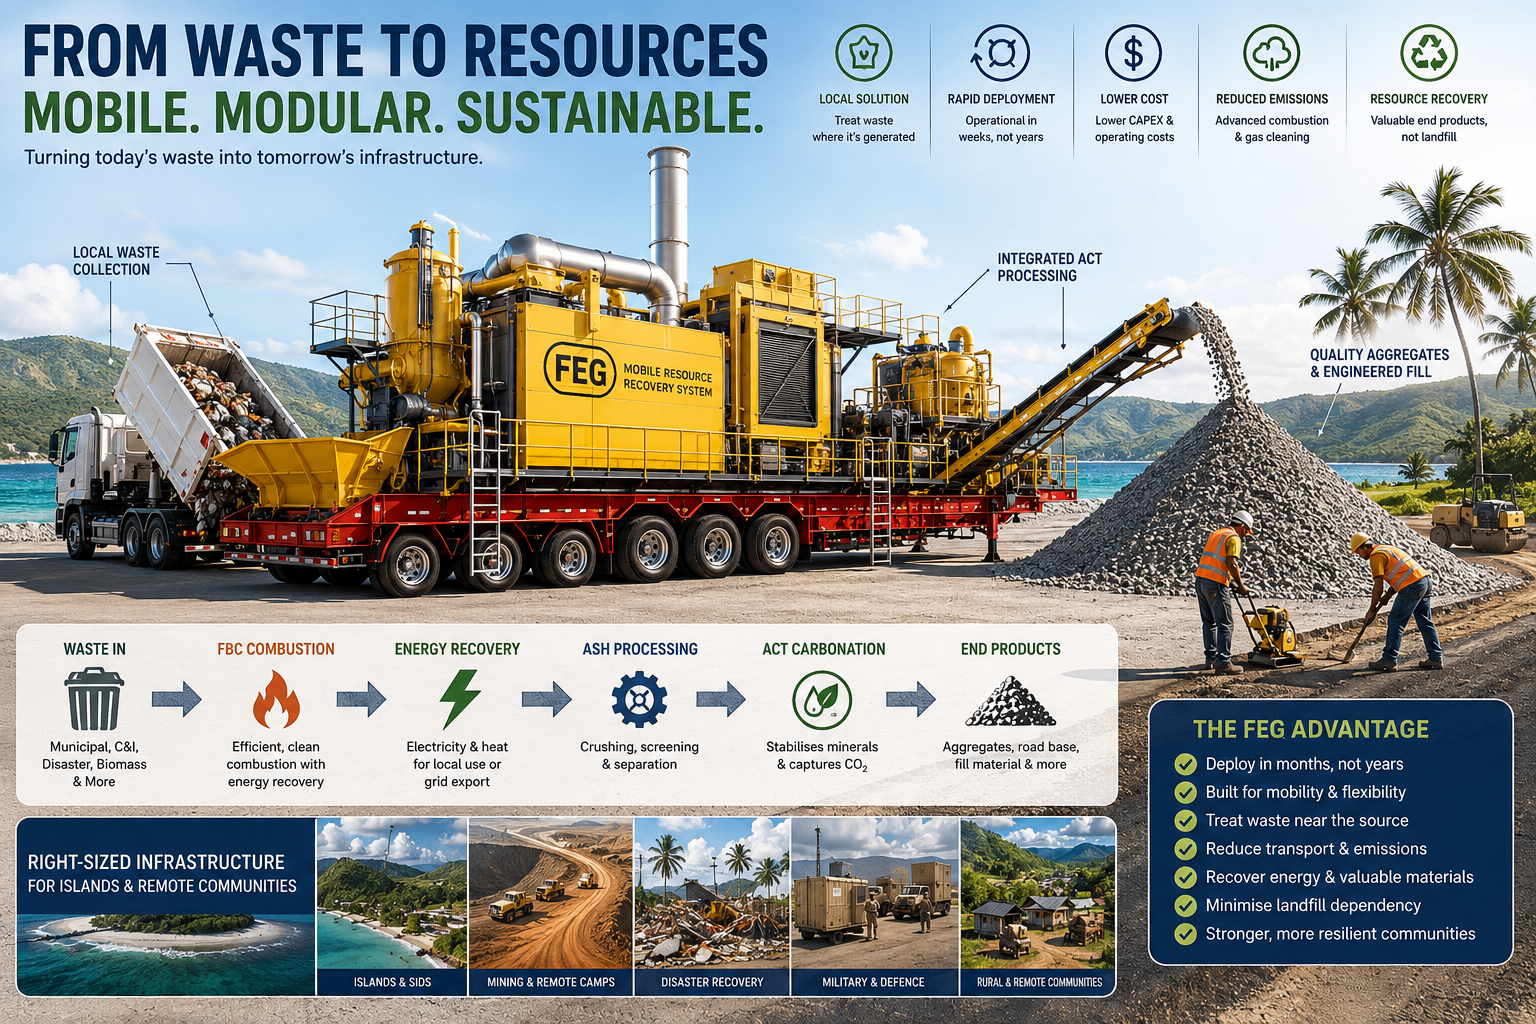Click 'Mobile Resource Recovery System' text on machine

[x=668, y=380]
